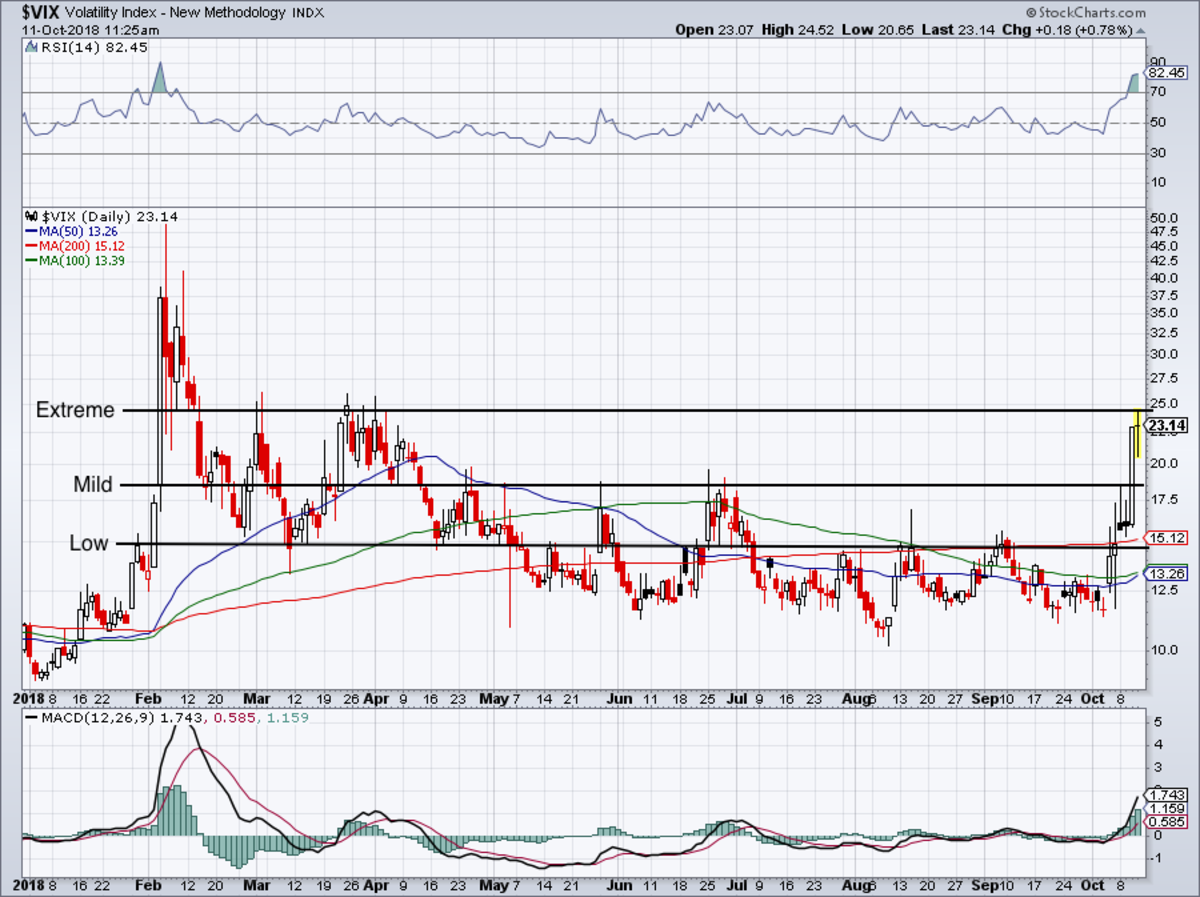
Task: Click the 0.585 MACD histogram value tag
Action: (x=1166, y=823)
